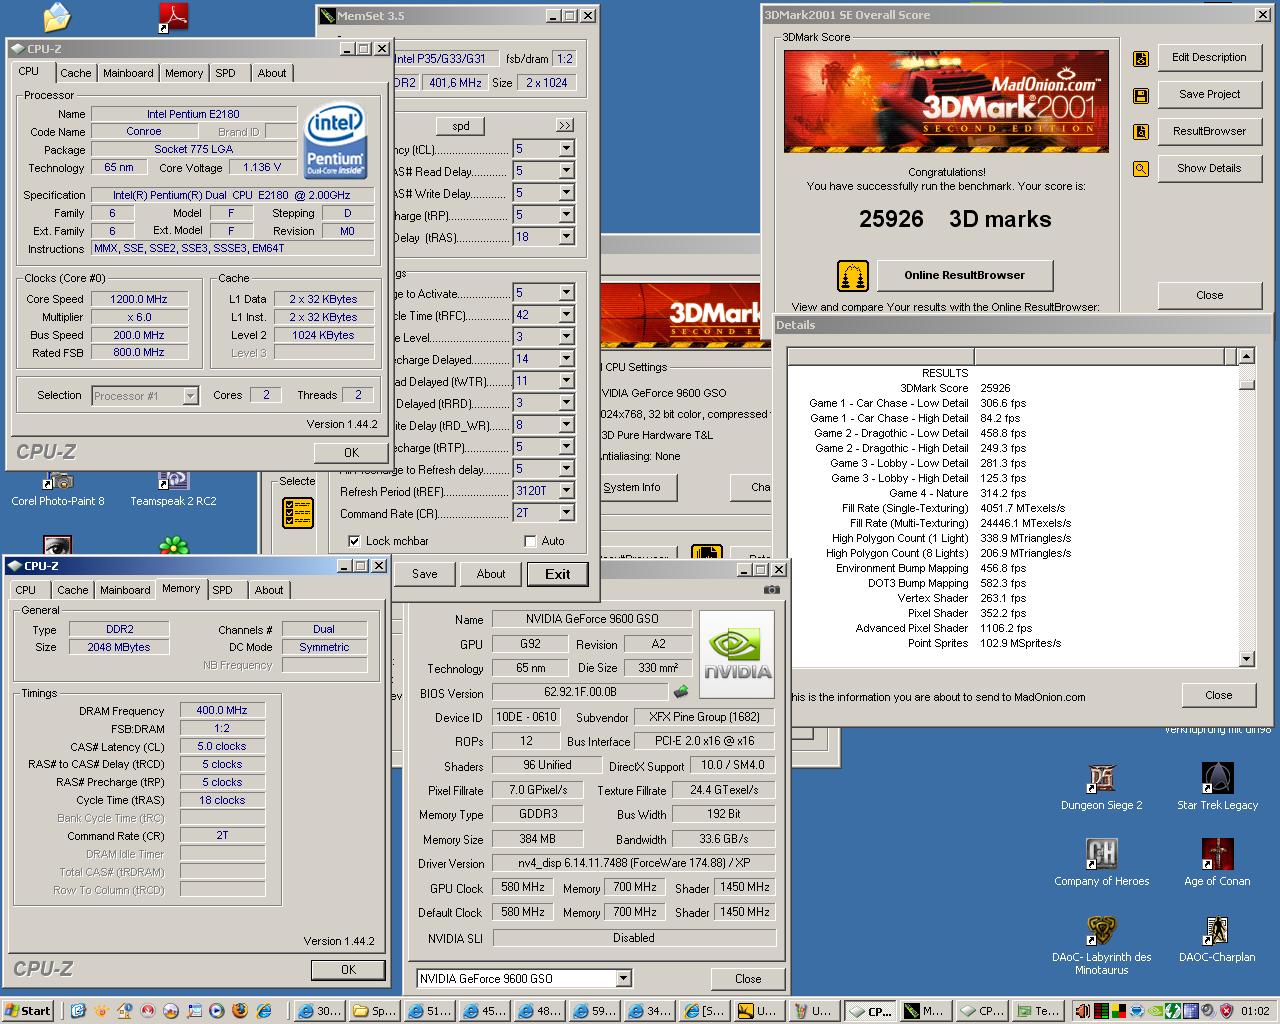Open Refresh Period tREF dropdown

tap(566, 491)
